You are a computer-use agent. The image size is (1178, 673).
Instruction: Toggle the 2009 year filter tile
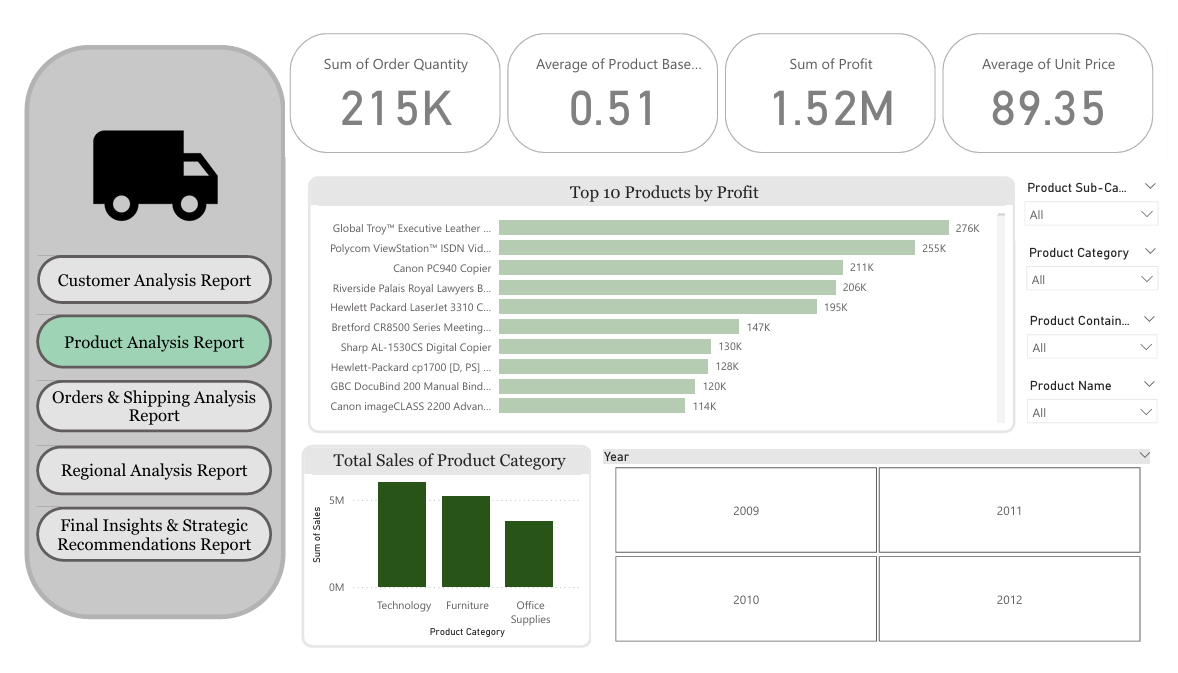point(745,510)
